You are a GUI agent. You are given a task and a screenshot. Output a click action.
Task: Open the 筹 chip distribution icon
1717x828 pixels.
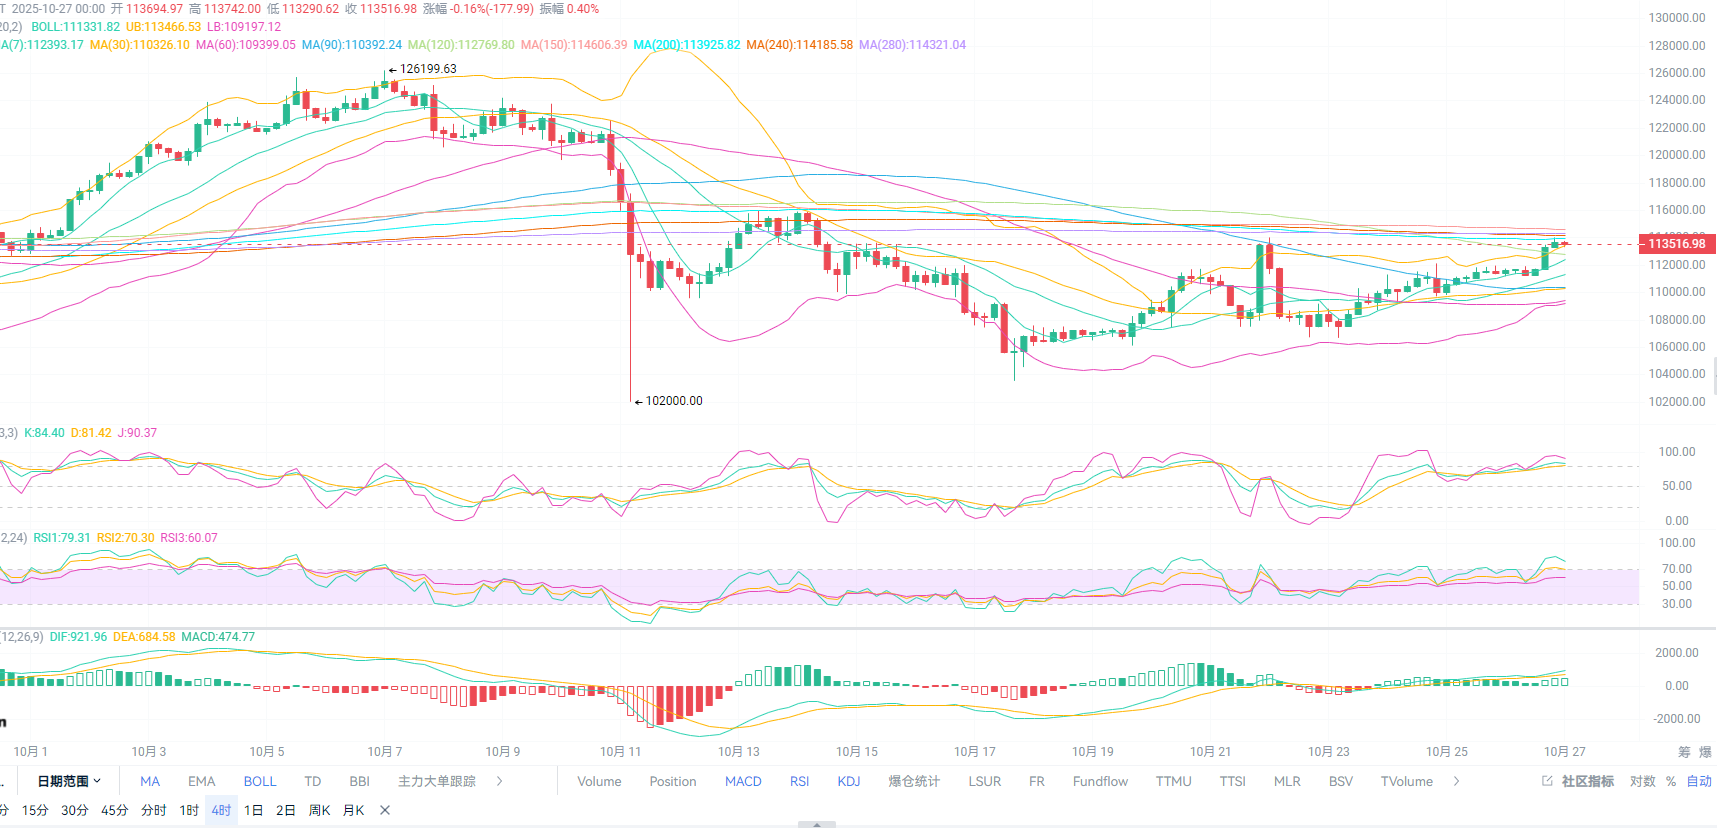pyautogui.click(x=1684, y=752)
